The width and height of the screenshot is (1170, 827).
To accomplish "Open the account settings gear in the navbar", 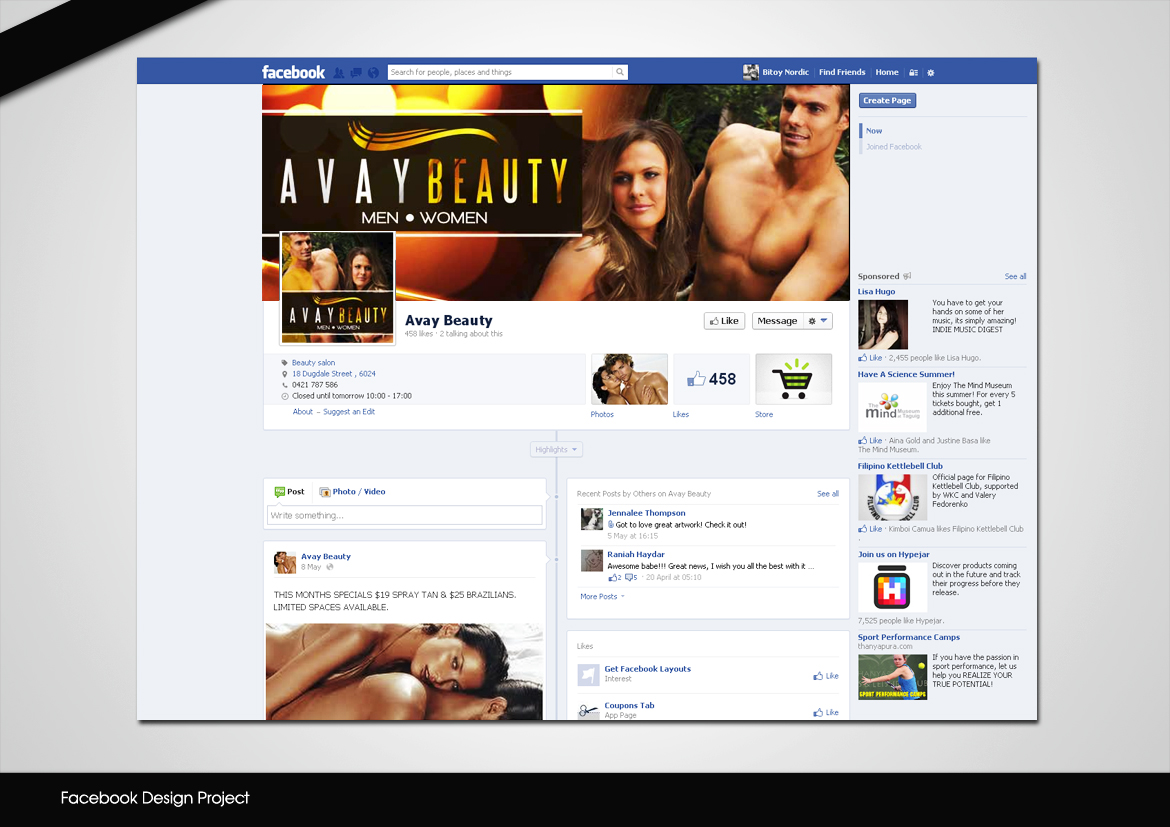I will [x=930, y=71].
